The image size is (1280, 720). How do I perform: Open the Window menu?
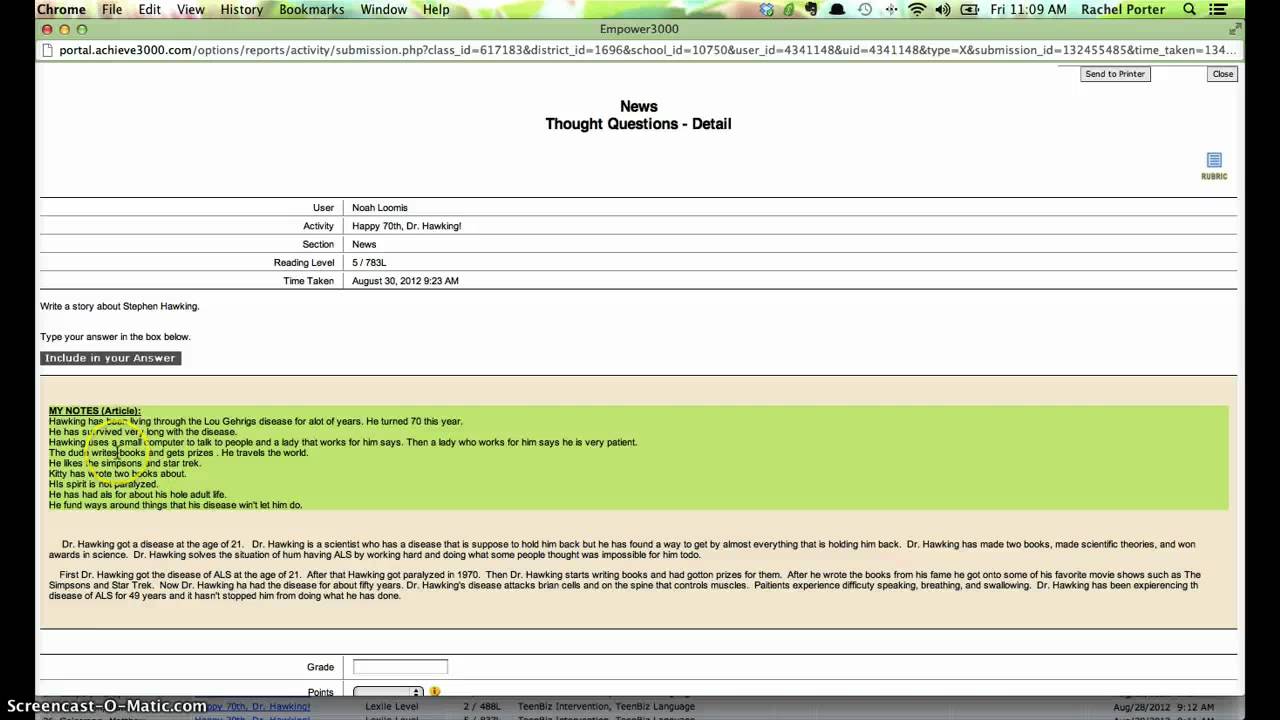[x=384, y=9]
